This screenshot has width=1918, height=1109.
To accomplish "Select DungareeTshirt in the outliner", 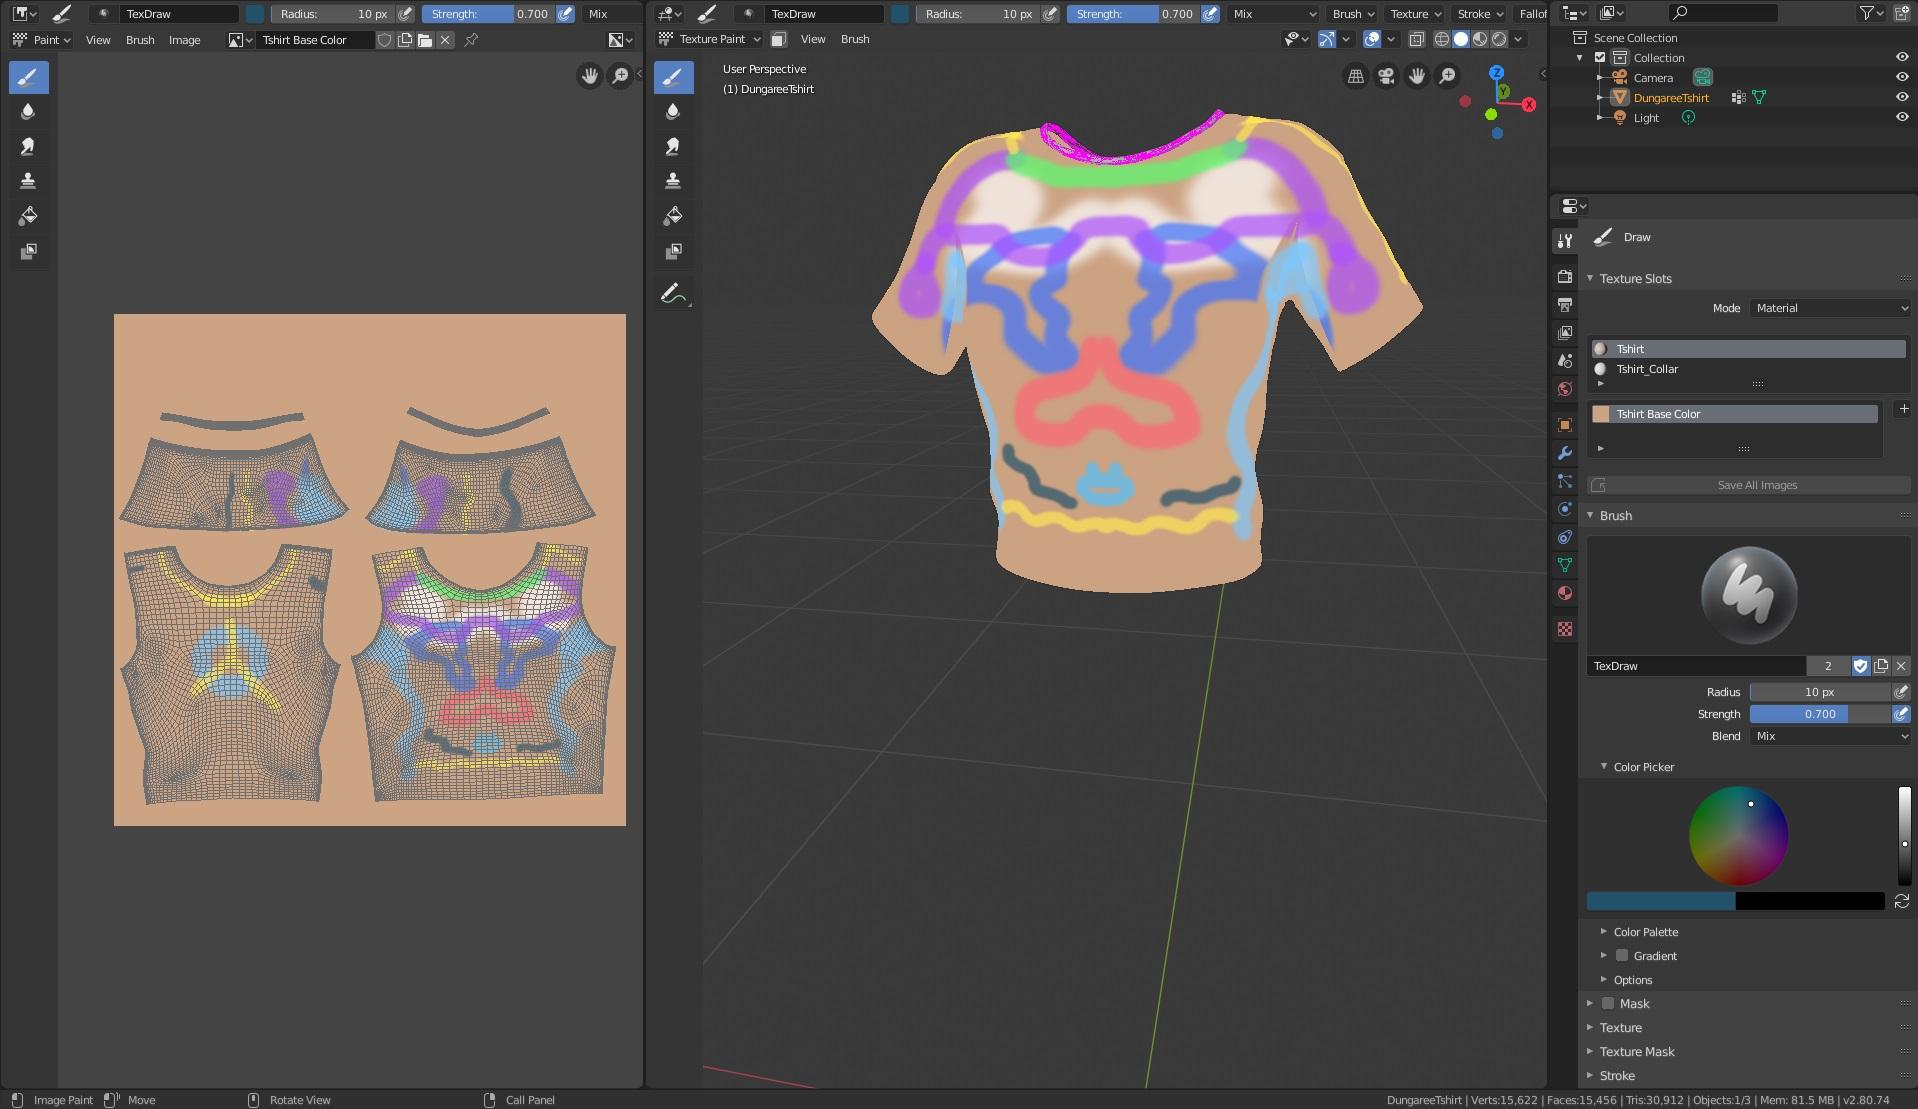I will pos(1671,98).
